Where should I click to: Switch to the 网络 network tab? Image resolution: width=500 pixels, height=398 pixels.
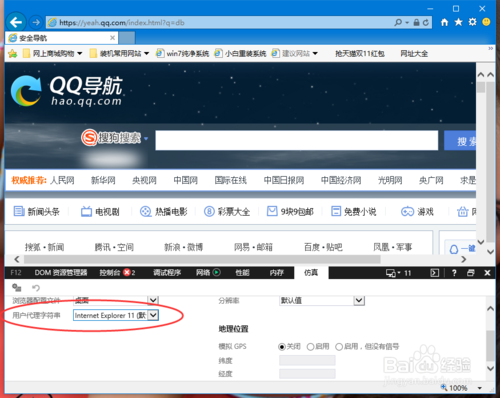tap(208, 273)
